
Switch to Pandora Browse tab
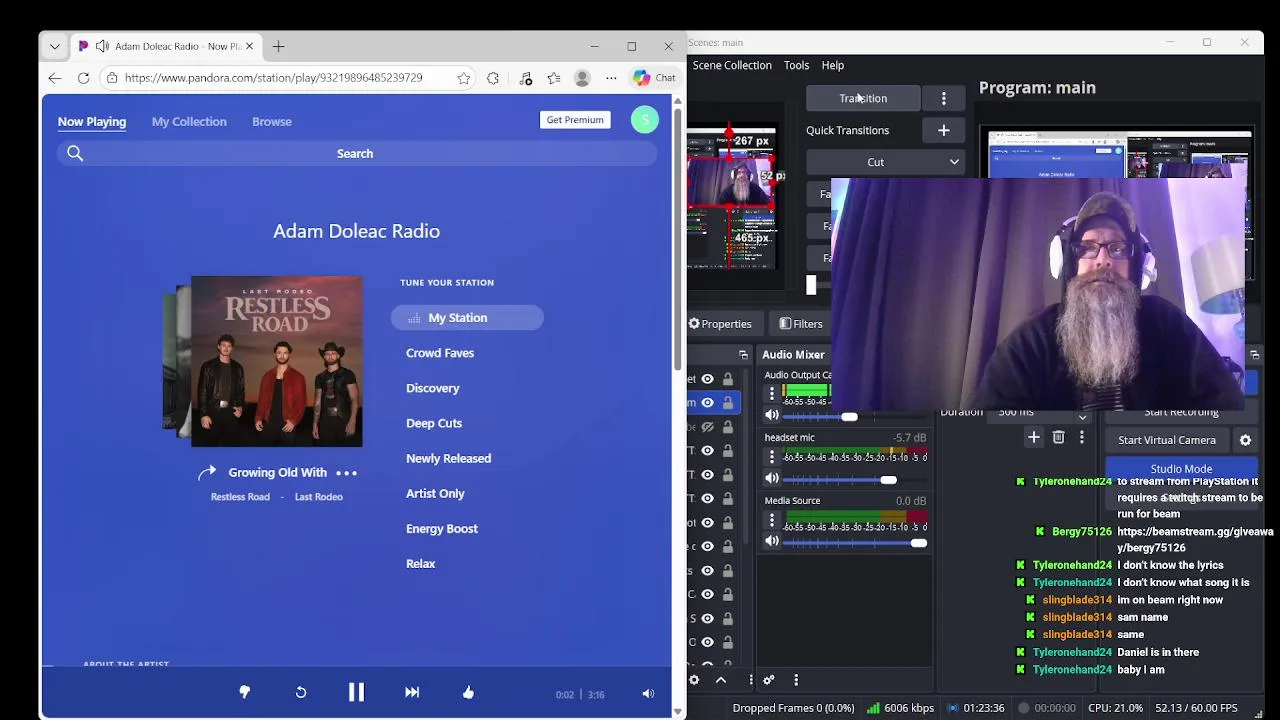pos(272,122)
